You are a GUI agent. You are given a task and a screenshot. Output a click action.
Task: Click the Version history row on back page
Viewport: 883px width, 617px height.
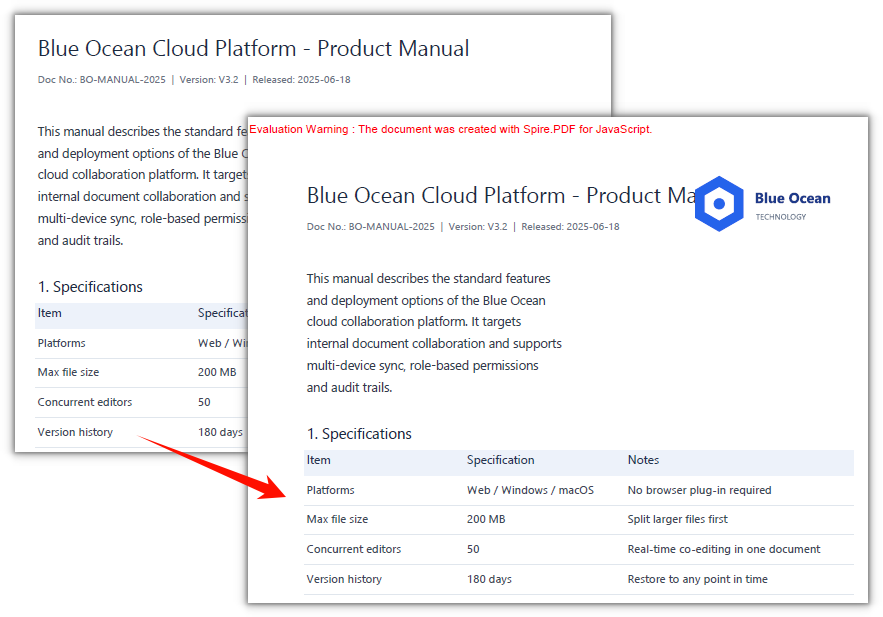pos(141,432)
